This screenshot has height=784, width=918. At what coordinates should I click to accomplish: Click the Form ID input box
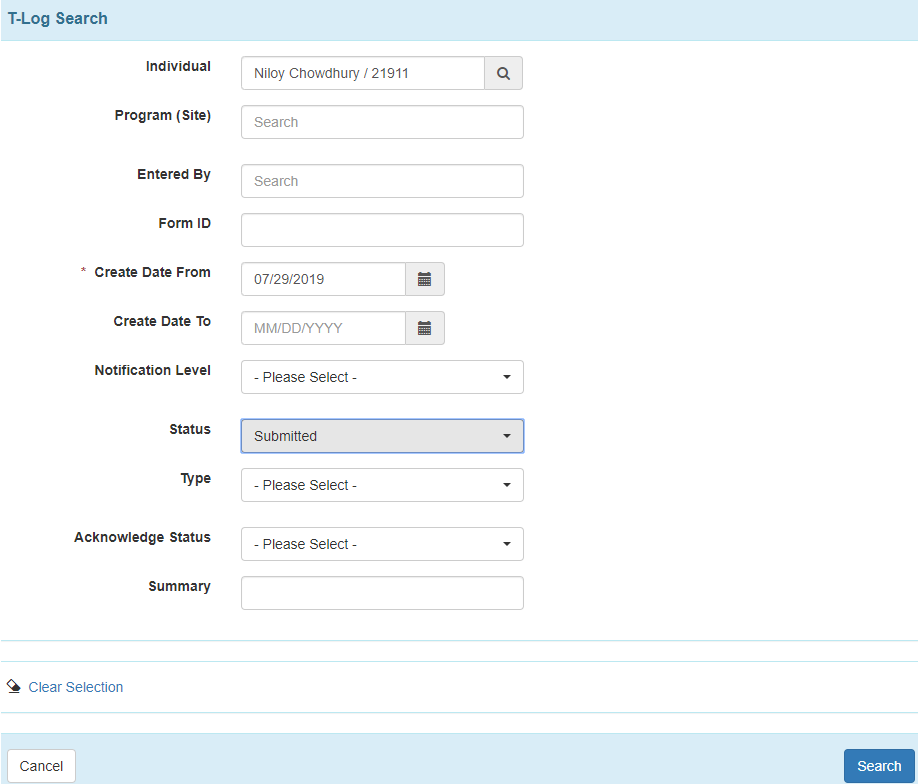pos(382,230)
